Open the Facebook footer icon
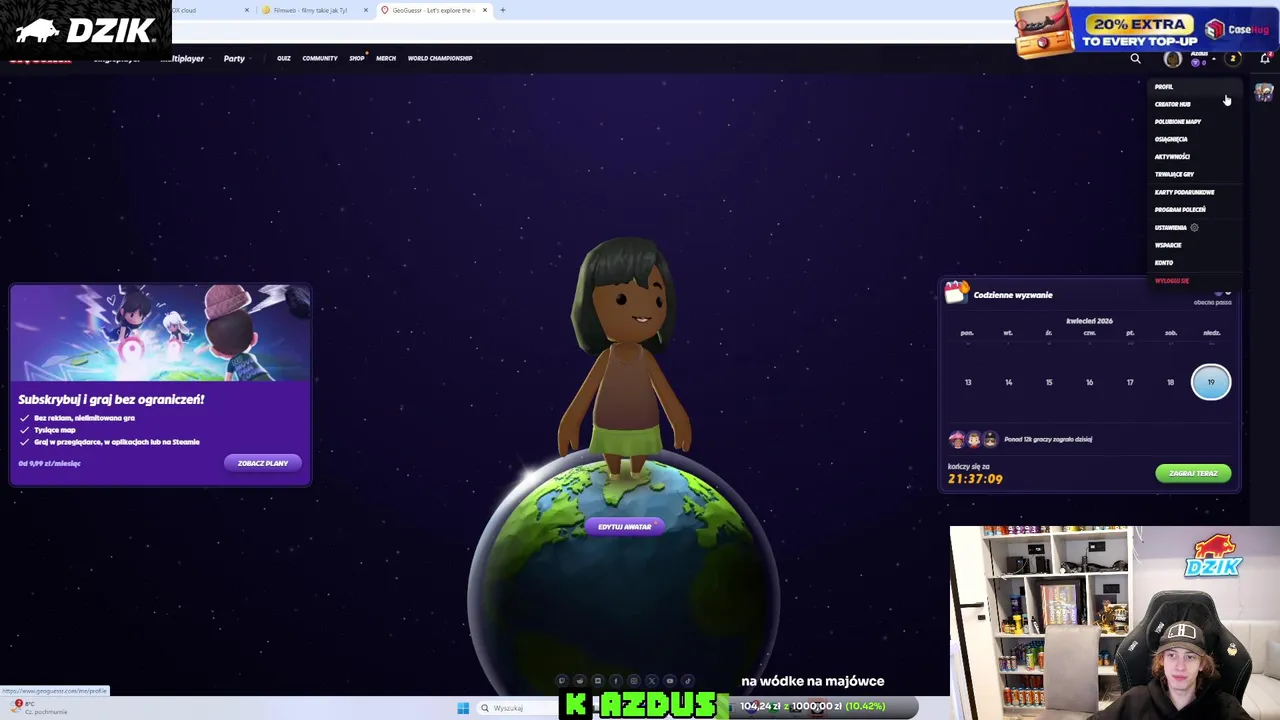 (616, 681)
